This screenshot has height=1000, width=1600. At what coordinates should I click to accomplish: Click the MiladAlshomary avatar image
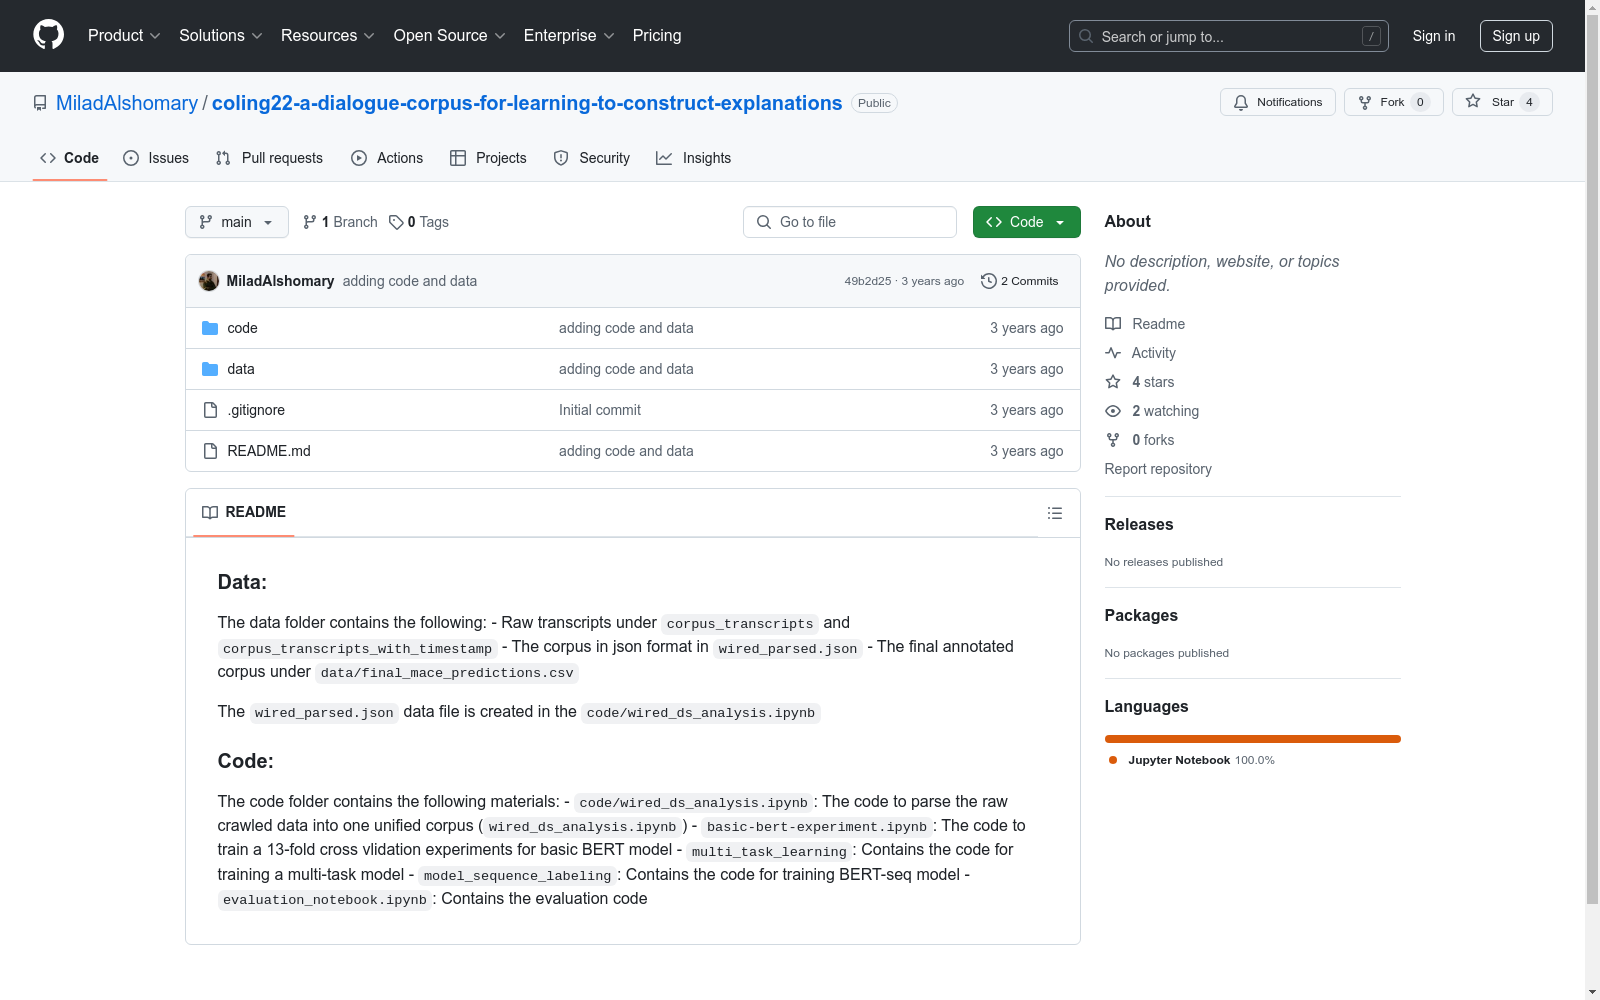tap(209, 281)
